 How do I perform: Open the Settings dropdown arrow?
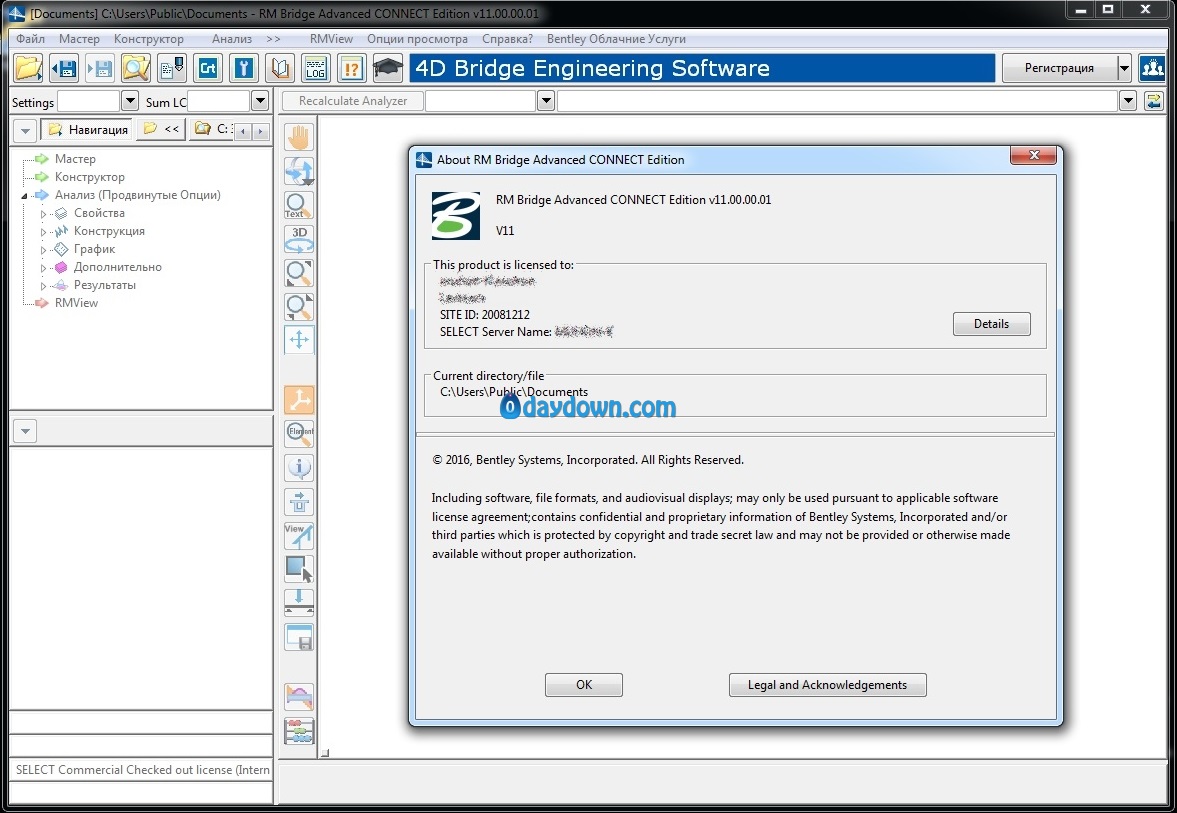click(129, 101)
